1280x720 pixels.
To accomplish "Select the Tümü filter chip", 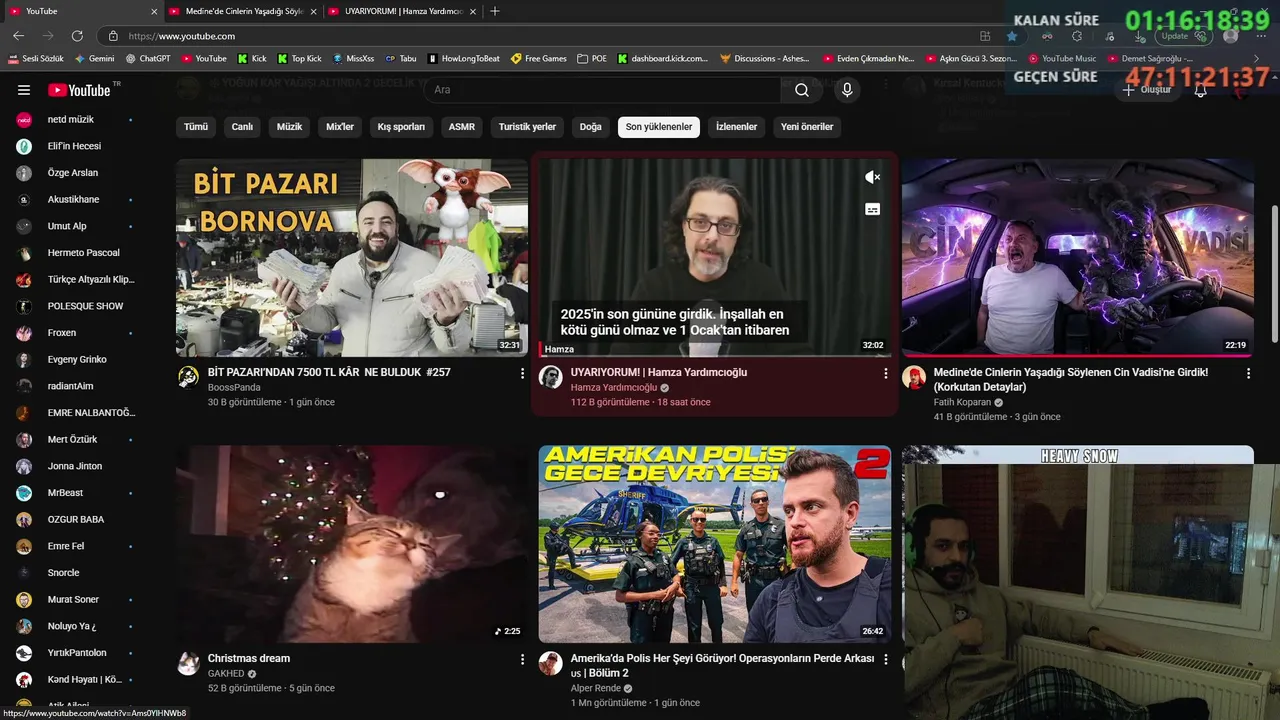I will [196, 127].
